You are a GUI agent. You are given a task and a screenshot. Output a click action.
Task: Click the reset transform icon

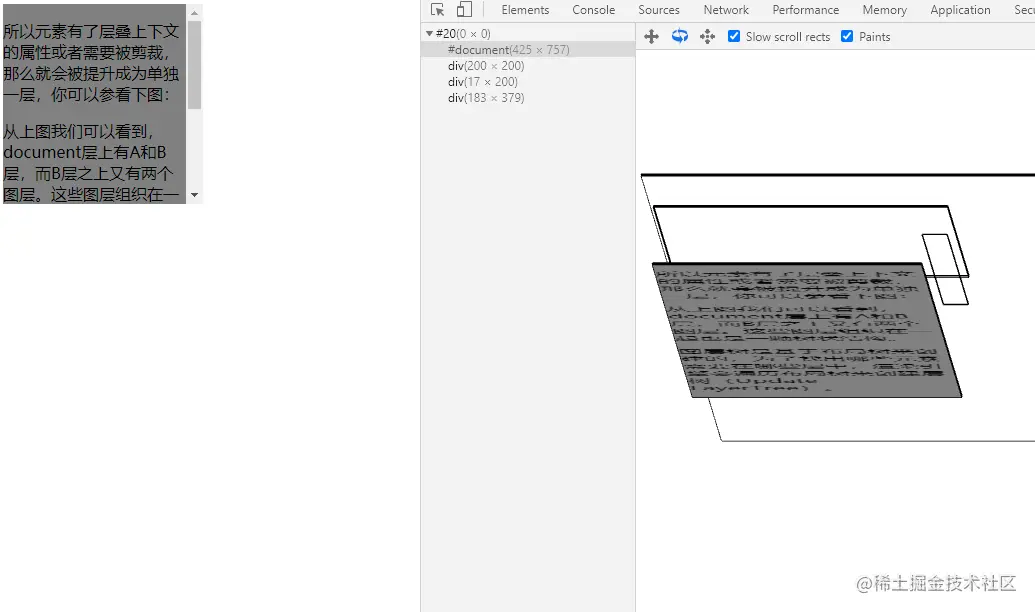708,37
